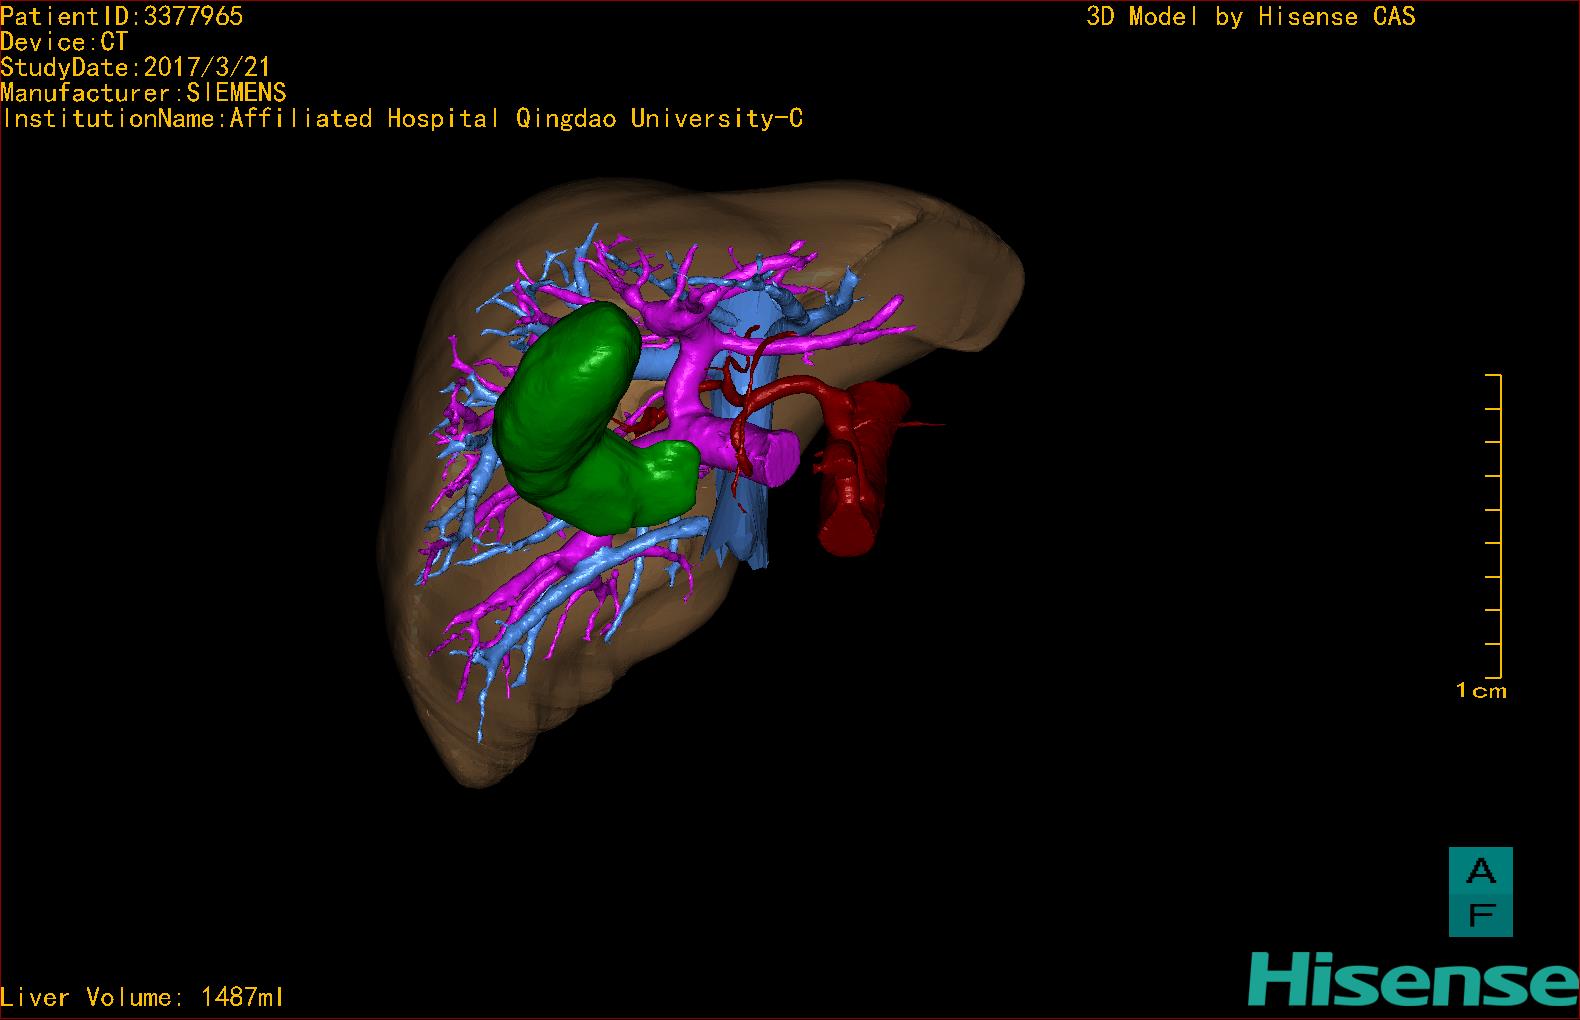Image resolution: width=1580 pixels, height=1020 pixels.
Task: Select the dark red structure beside the liver
Action: 855,470
